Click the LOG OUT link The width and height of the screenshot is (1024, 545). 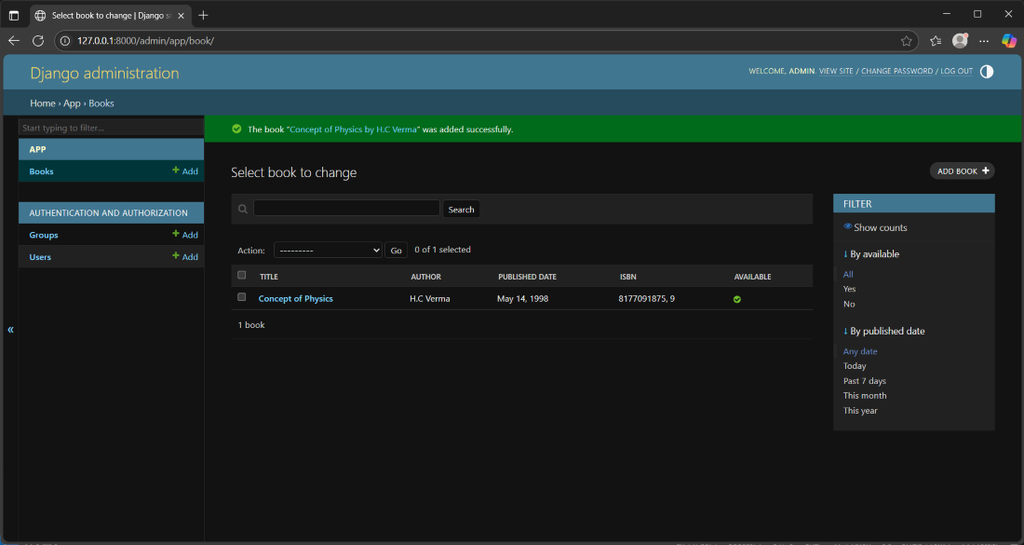point(957,71)
